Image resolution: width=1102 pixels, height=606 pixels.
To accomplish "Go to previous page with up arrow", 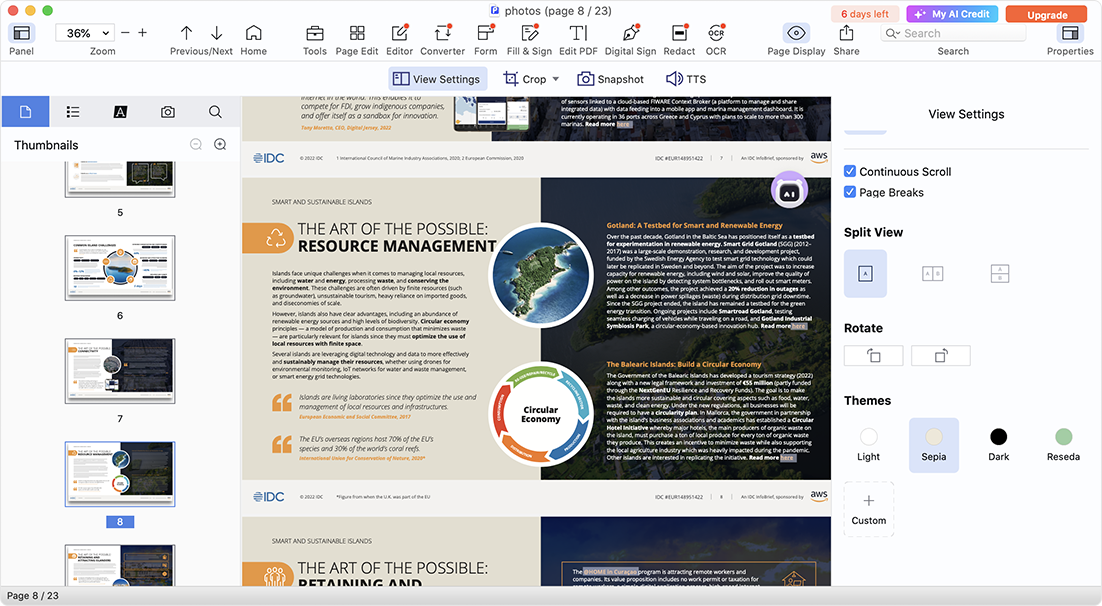I will (x=186, y=33).
